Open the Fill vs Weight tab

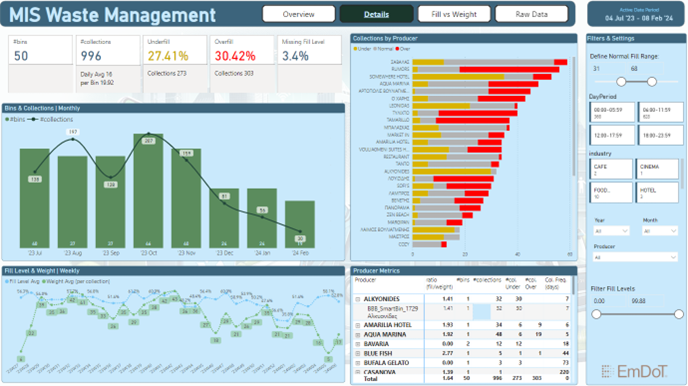tap(454, 14)
